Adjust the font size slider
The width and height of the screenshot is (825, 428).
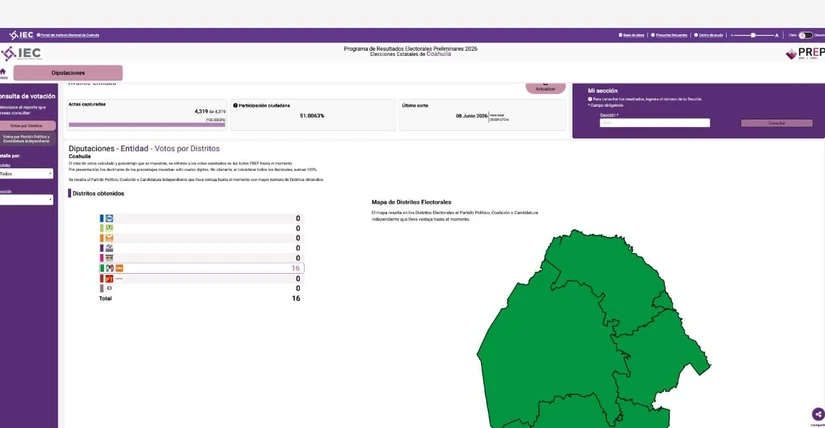(x=754, y=35)
